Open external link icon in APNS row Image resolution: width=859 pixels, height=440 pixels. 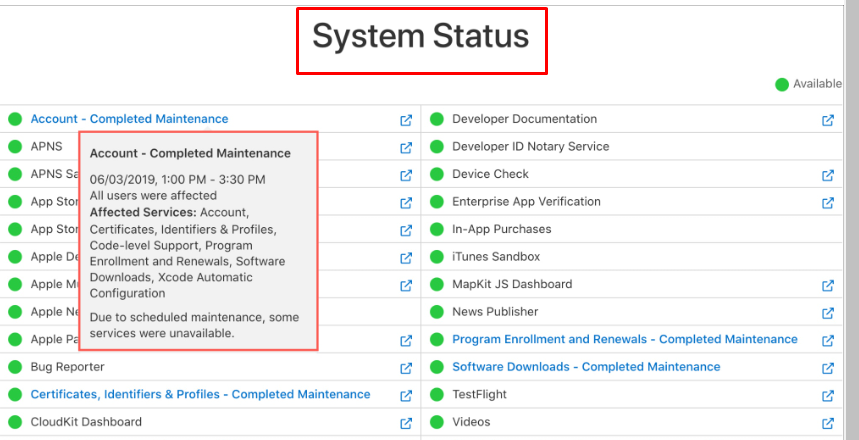point(406,147)
